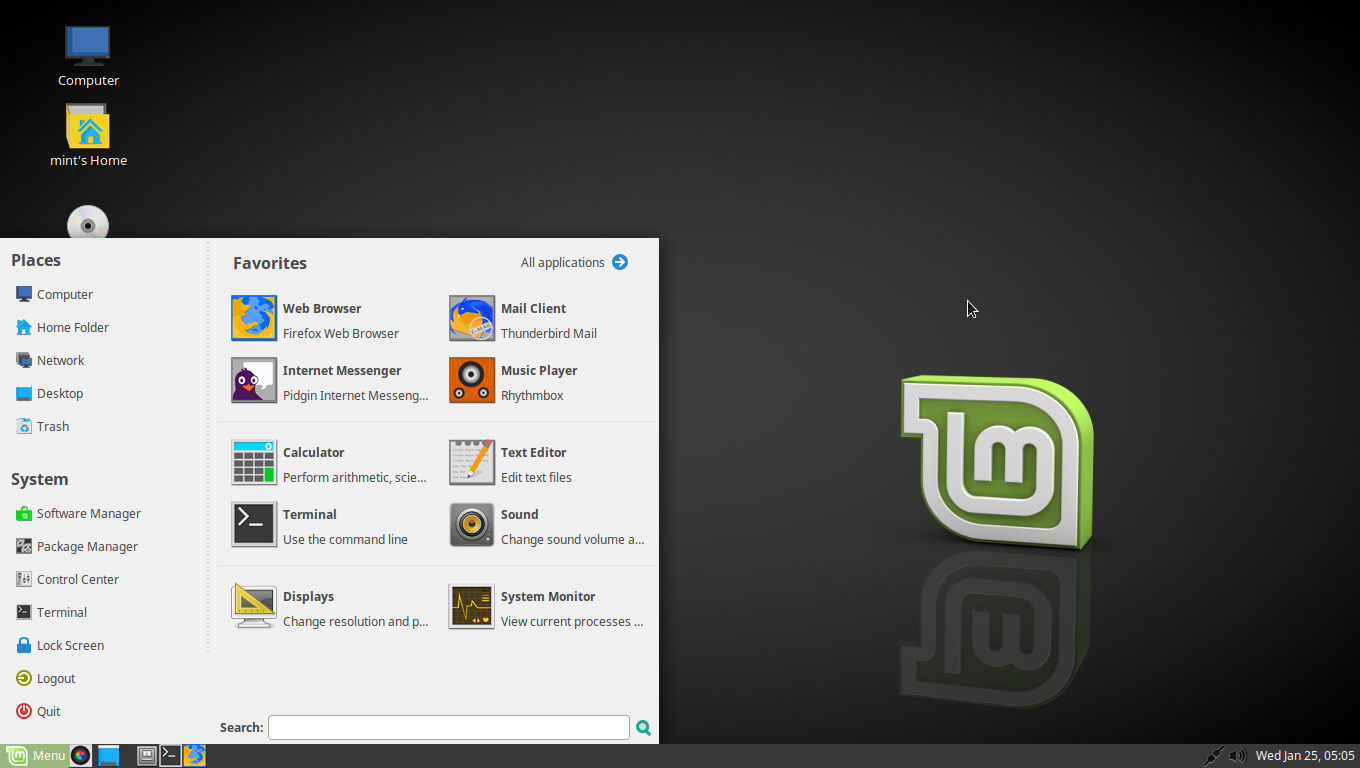
Task: Show All applications in the menu
Action: [x=574, y=262]
